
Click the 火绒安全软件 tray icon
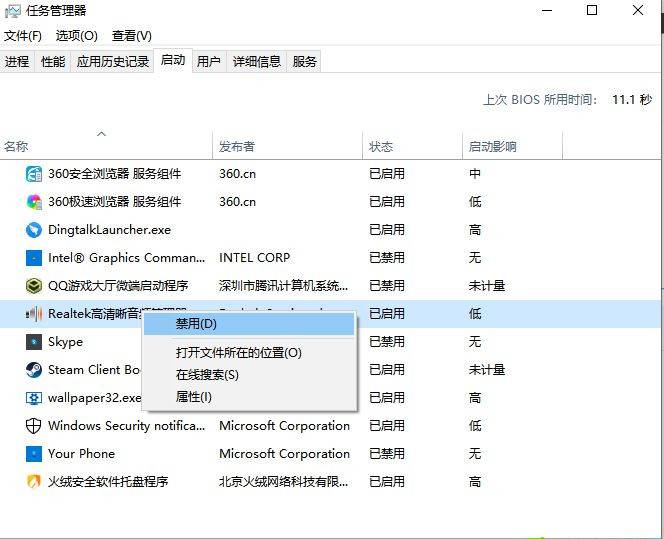point(33,482)
